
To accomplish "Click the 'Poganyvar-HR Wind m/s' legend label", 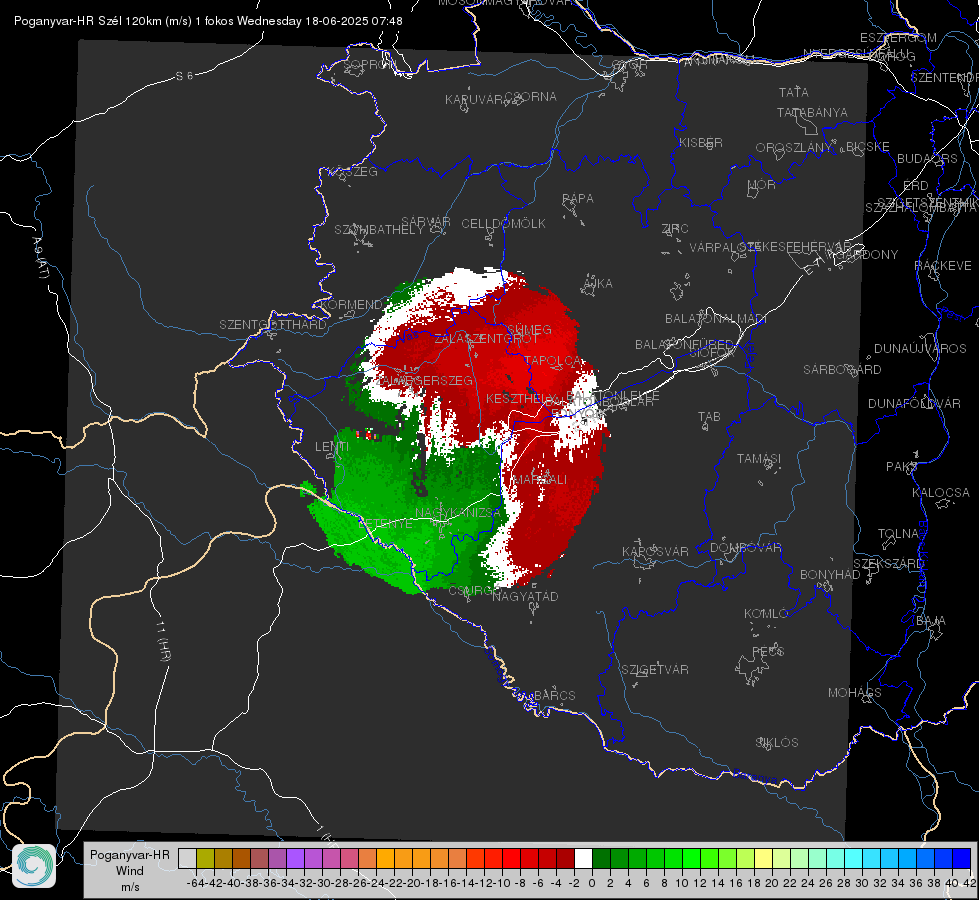I will coord(130,871).
